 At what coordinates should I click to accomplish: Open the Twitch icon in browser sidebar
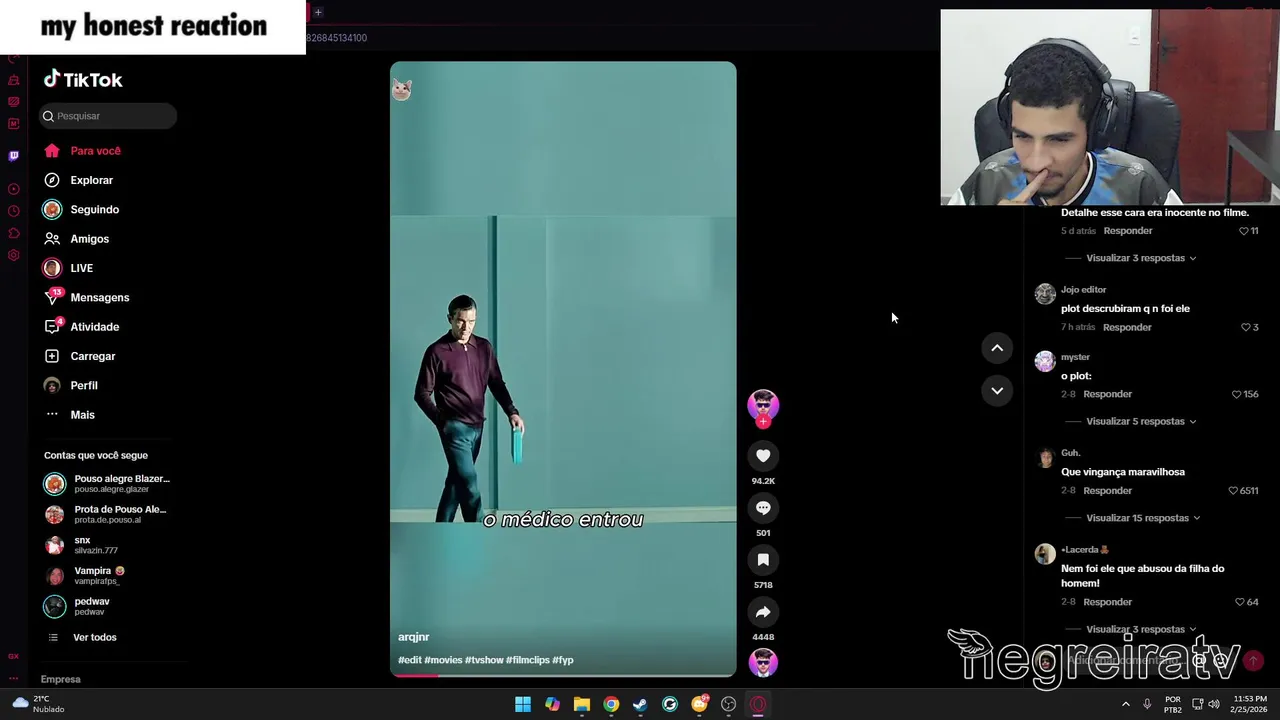pyautogui.click(x=14, y=156)
